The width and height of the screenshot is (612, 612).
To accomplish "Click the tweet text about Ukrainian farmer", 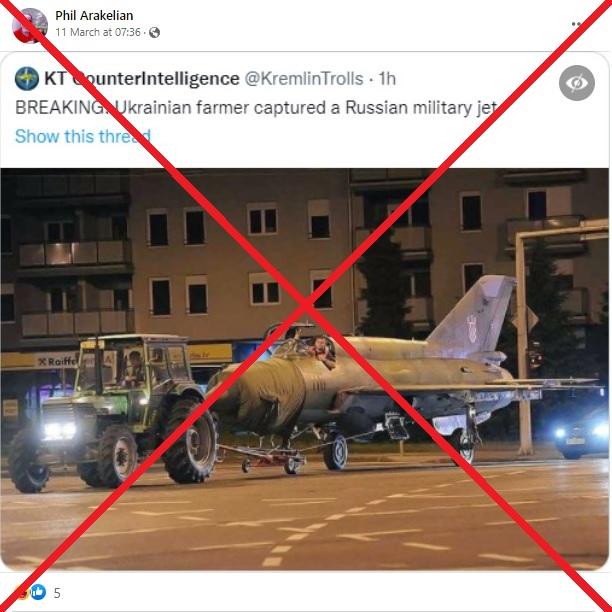I will coord(256,107).
